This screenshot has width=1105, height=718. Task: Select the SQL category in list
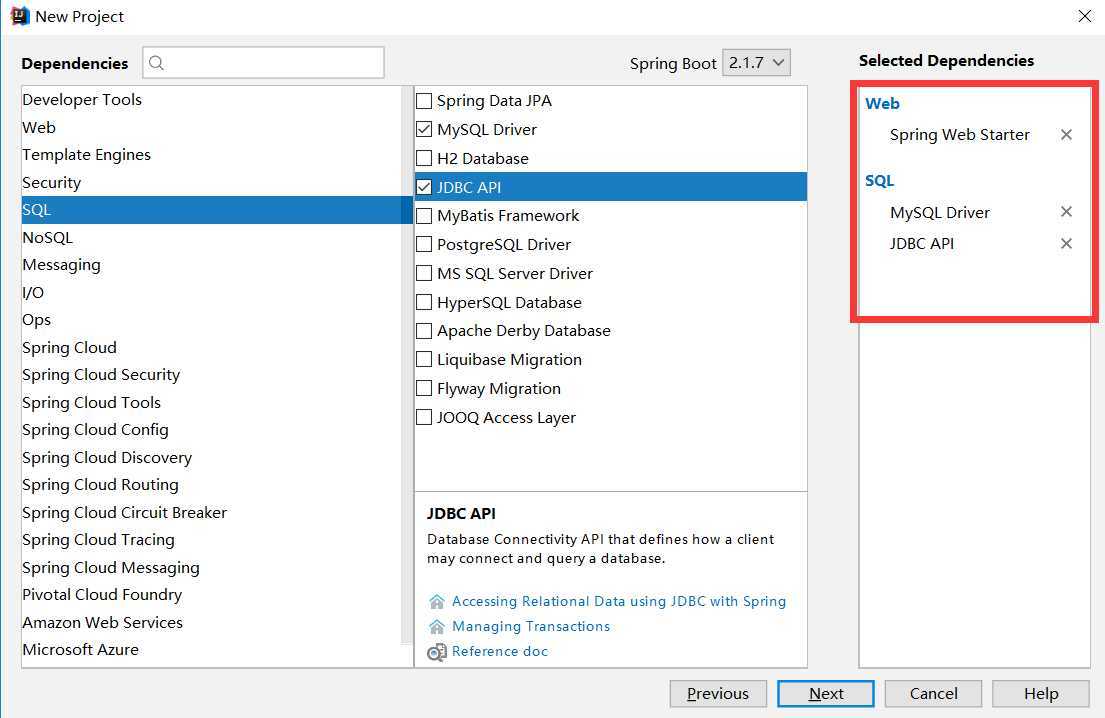click(x=217, y=210)
